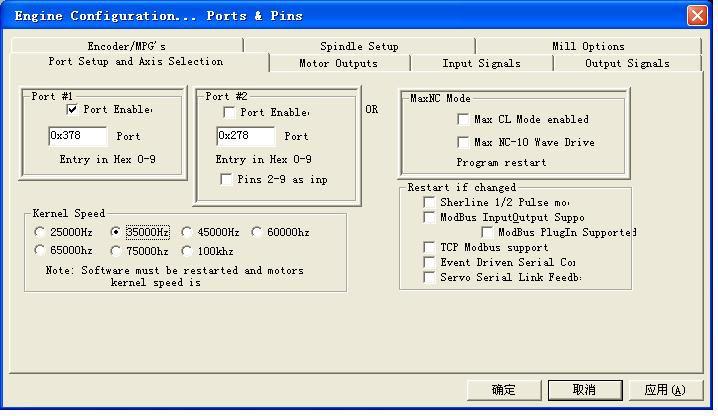Switch to the Output Signals tab
Image resolution: width=718 pixels, height=416 pixels.
[x=627, y=63]
